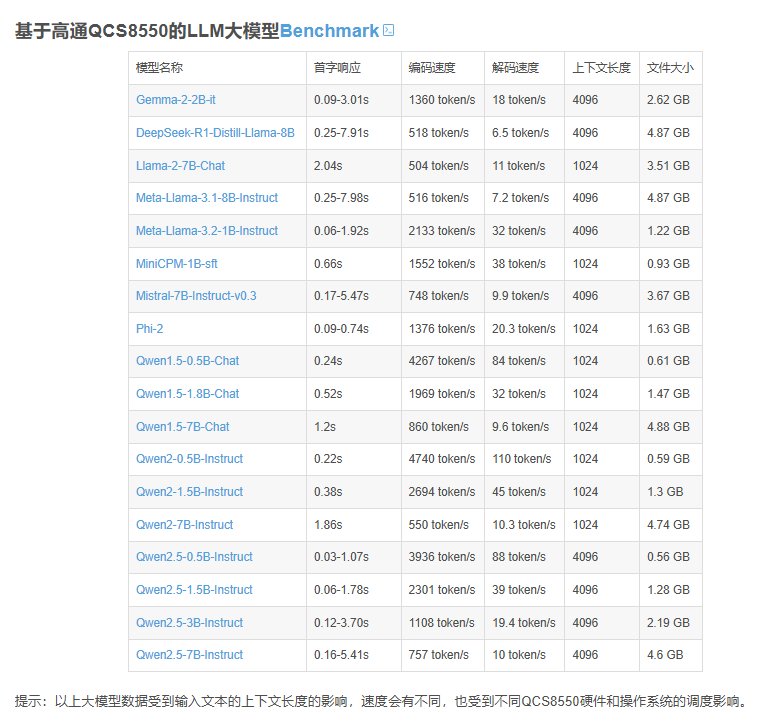Select the Qwen2-7B-Instruct model link
The width and height of the screenshot is (767, 726).
pos(184,525)
